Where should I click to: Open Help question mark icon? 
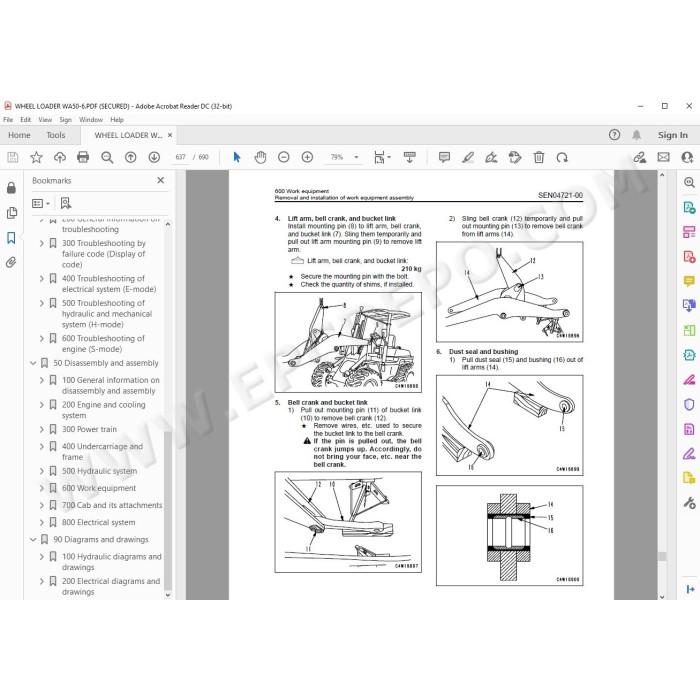pyautogui.click(x=614, y=135)
